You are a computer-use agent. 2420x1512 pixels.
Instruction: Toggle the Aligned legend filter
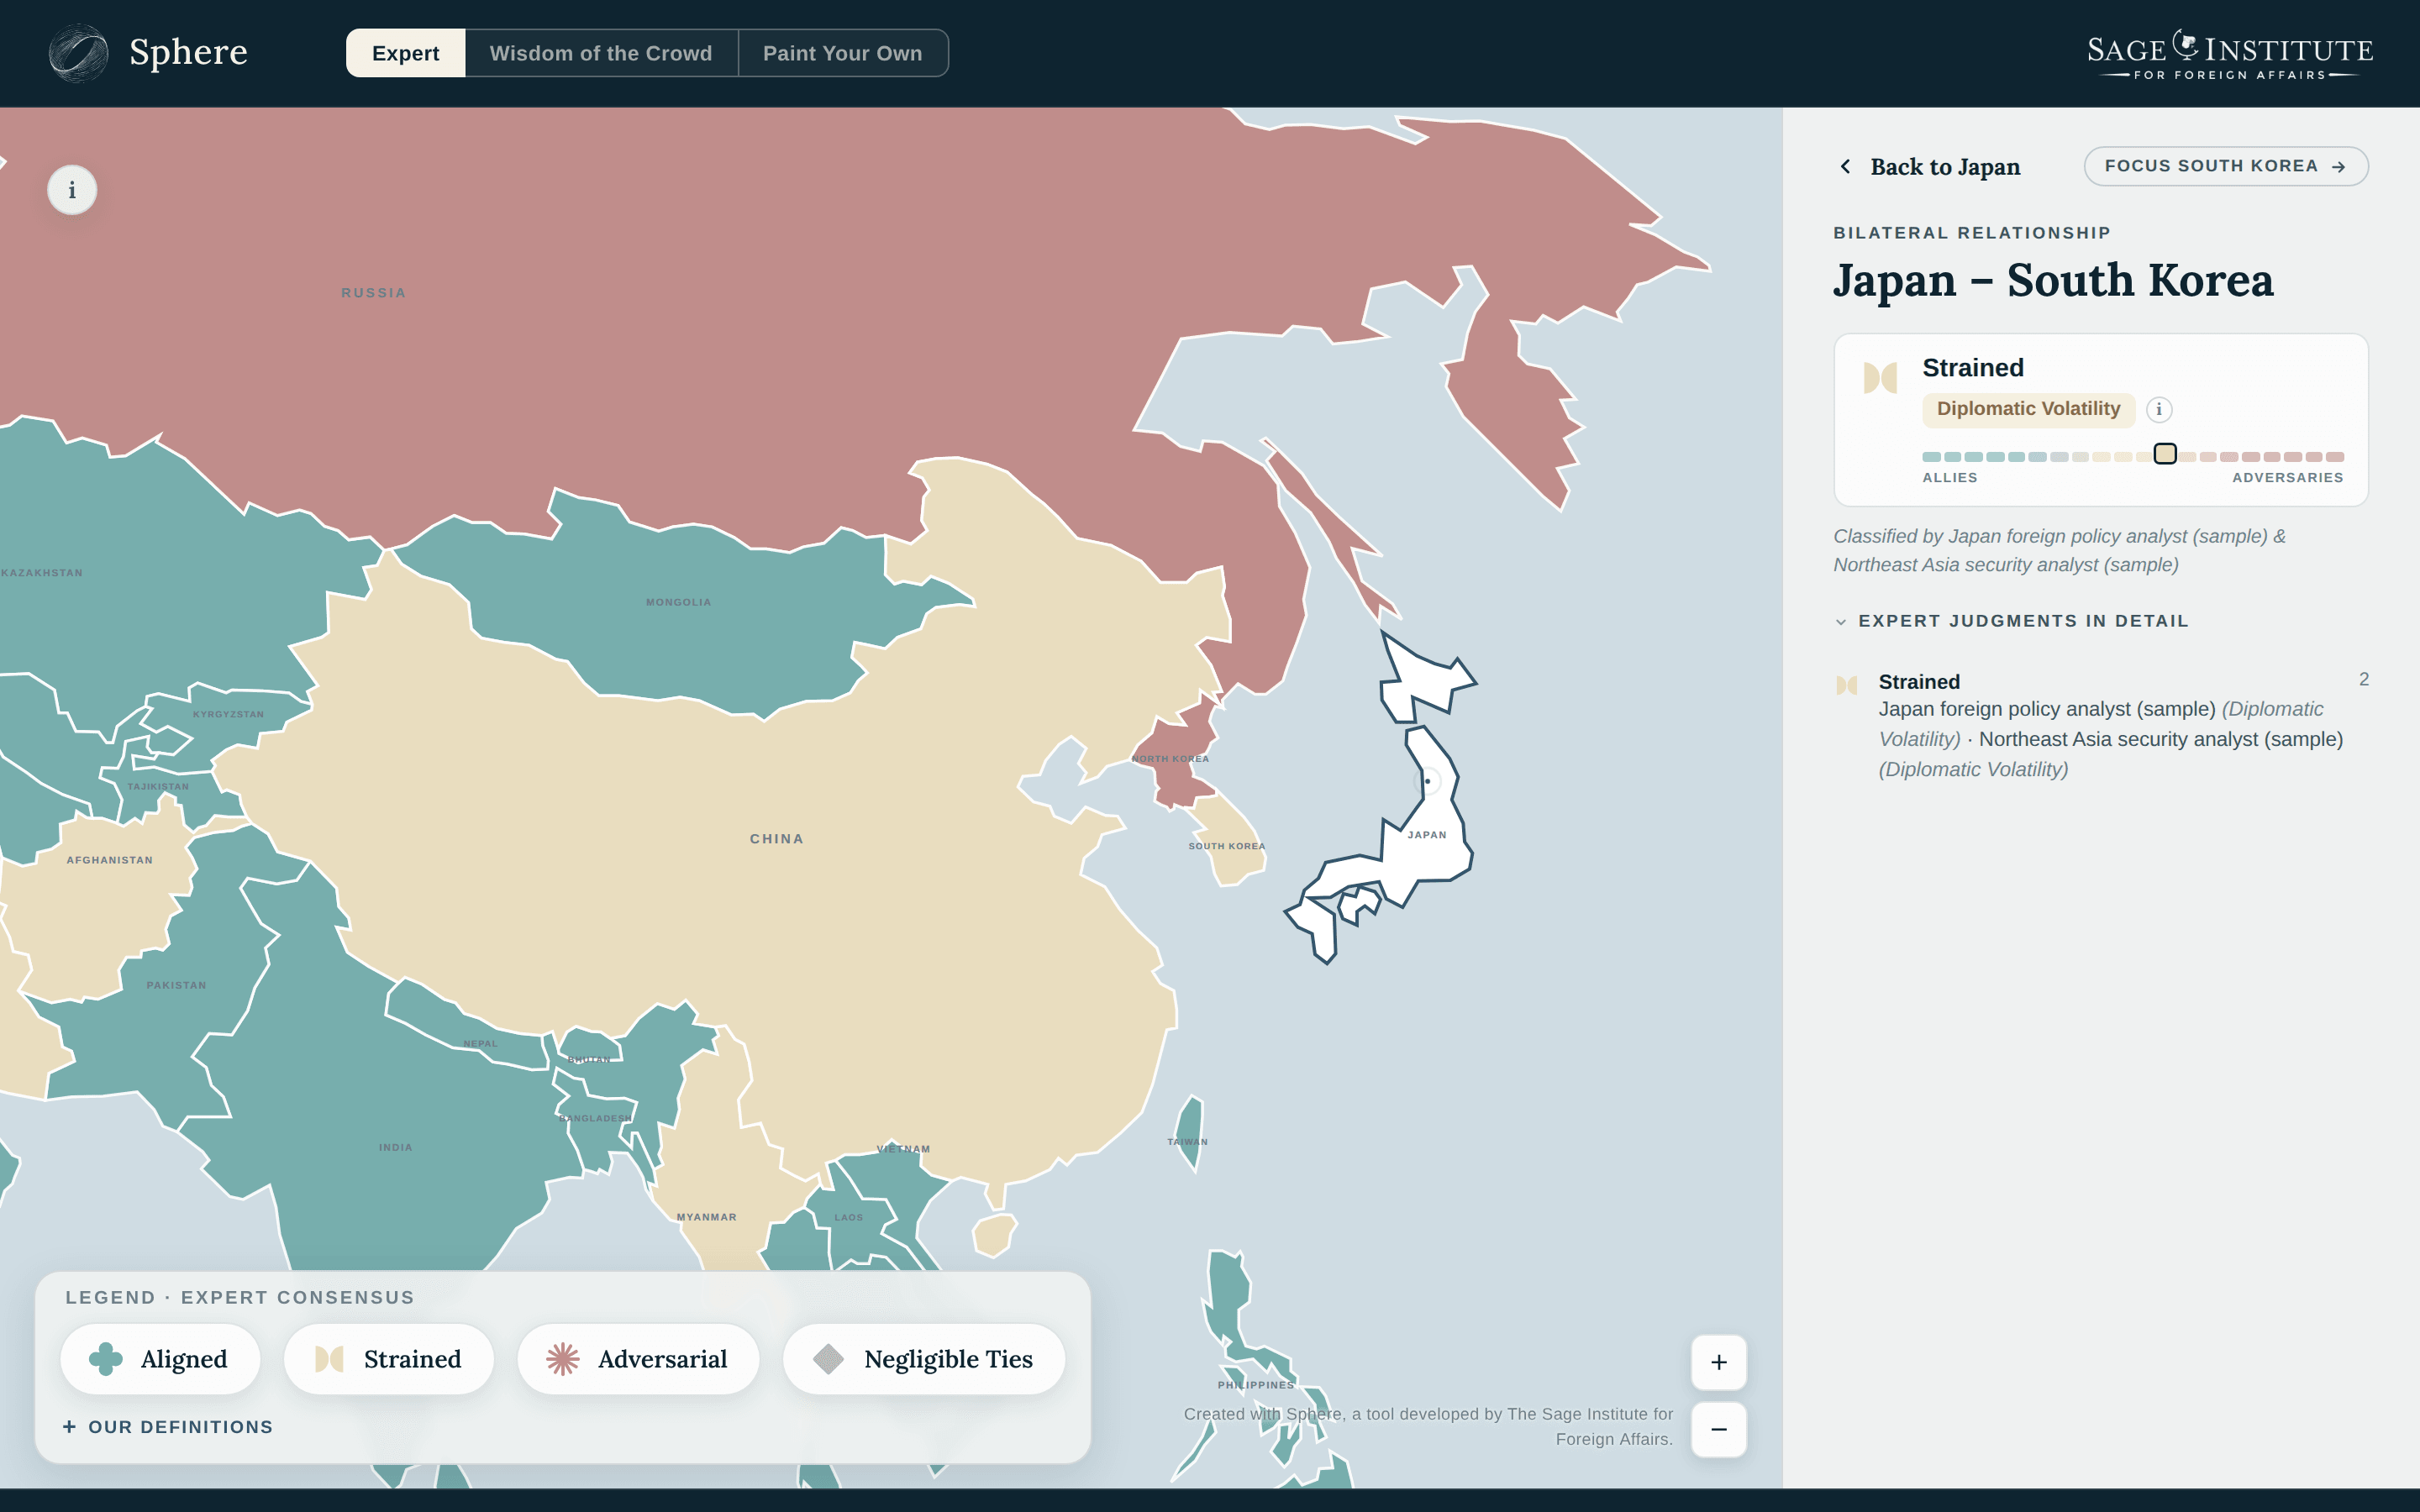point(160,1359)
